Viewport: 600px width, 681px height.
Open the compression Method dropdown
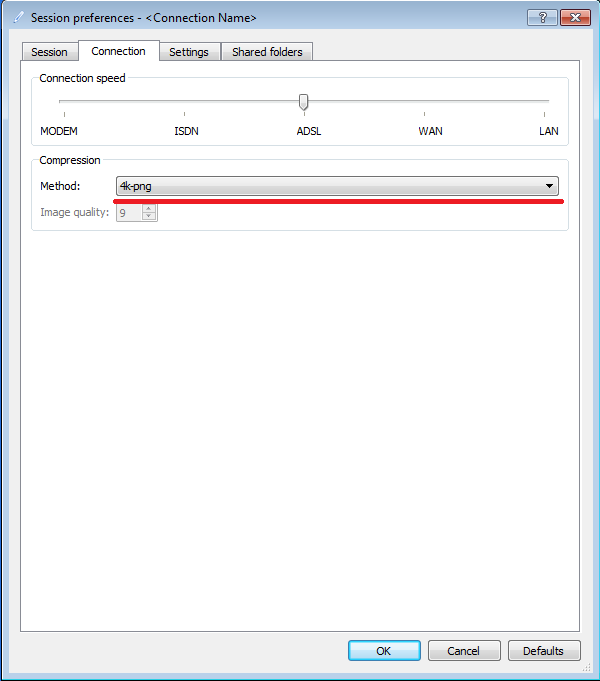[x=337, y=186]
